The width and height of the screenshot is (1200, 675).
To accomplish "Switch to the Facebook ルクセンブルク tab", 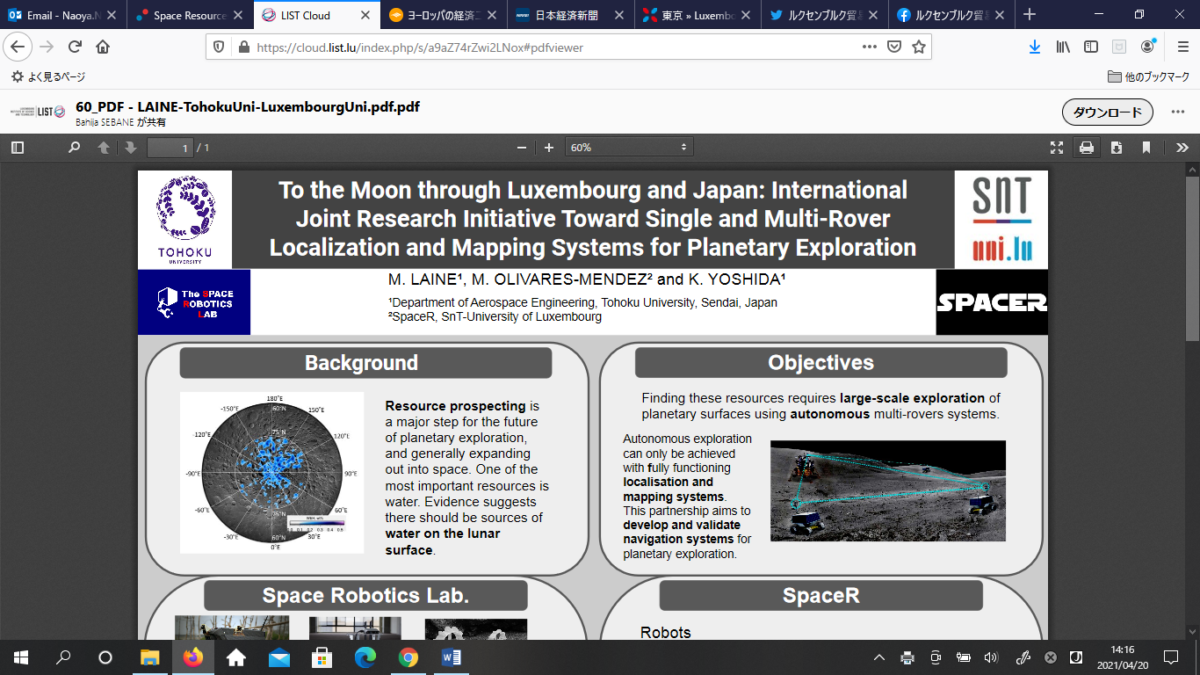I will point(950,15).
